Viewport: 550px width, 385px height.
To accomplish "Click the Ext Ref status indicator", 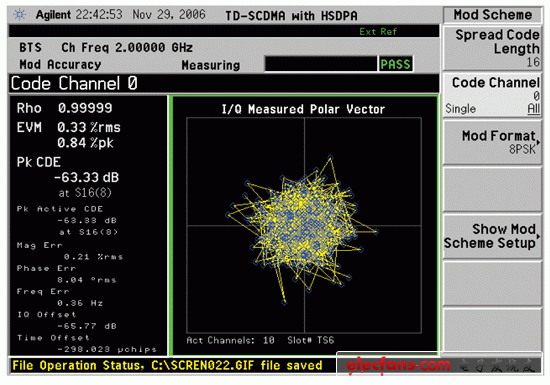I will pos(378,32).
